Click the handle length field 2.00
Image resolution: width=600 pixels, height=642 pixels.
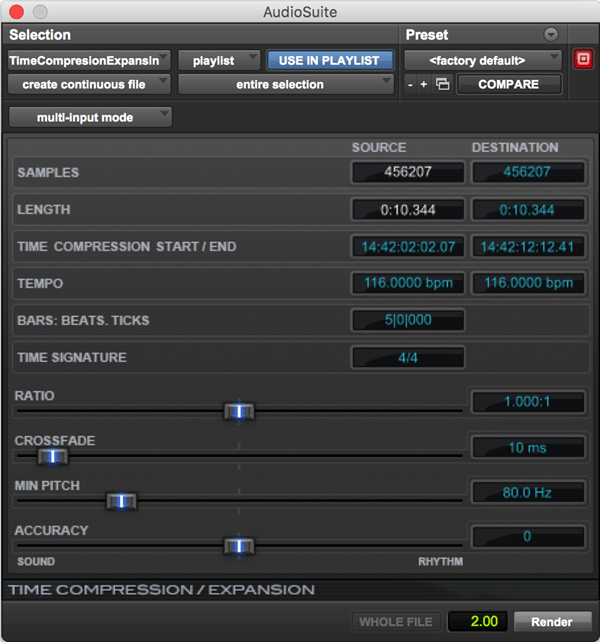pyautogui.click(x=478, y=622)
